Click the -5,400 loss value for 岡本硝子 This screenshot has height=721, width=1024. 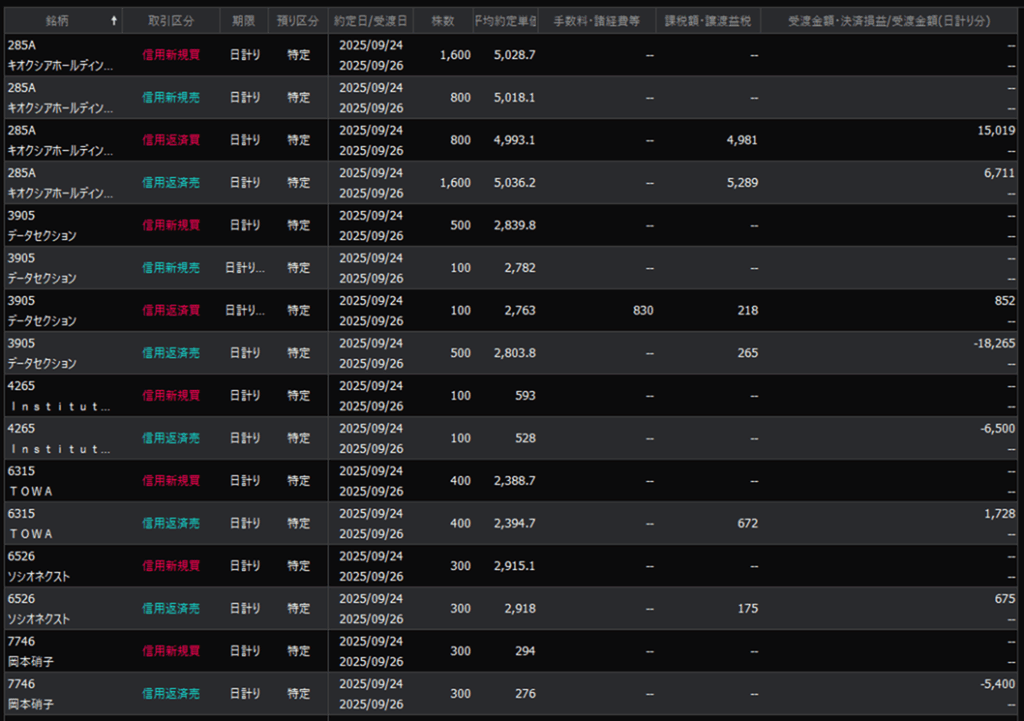pyautogui.click(x=996, y=684)
